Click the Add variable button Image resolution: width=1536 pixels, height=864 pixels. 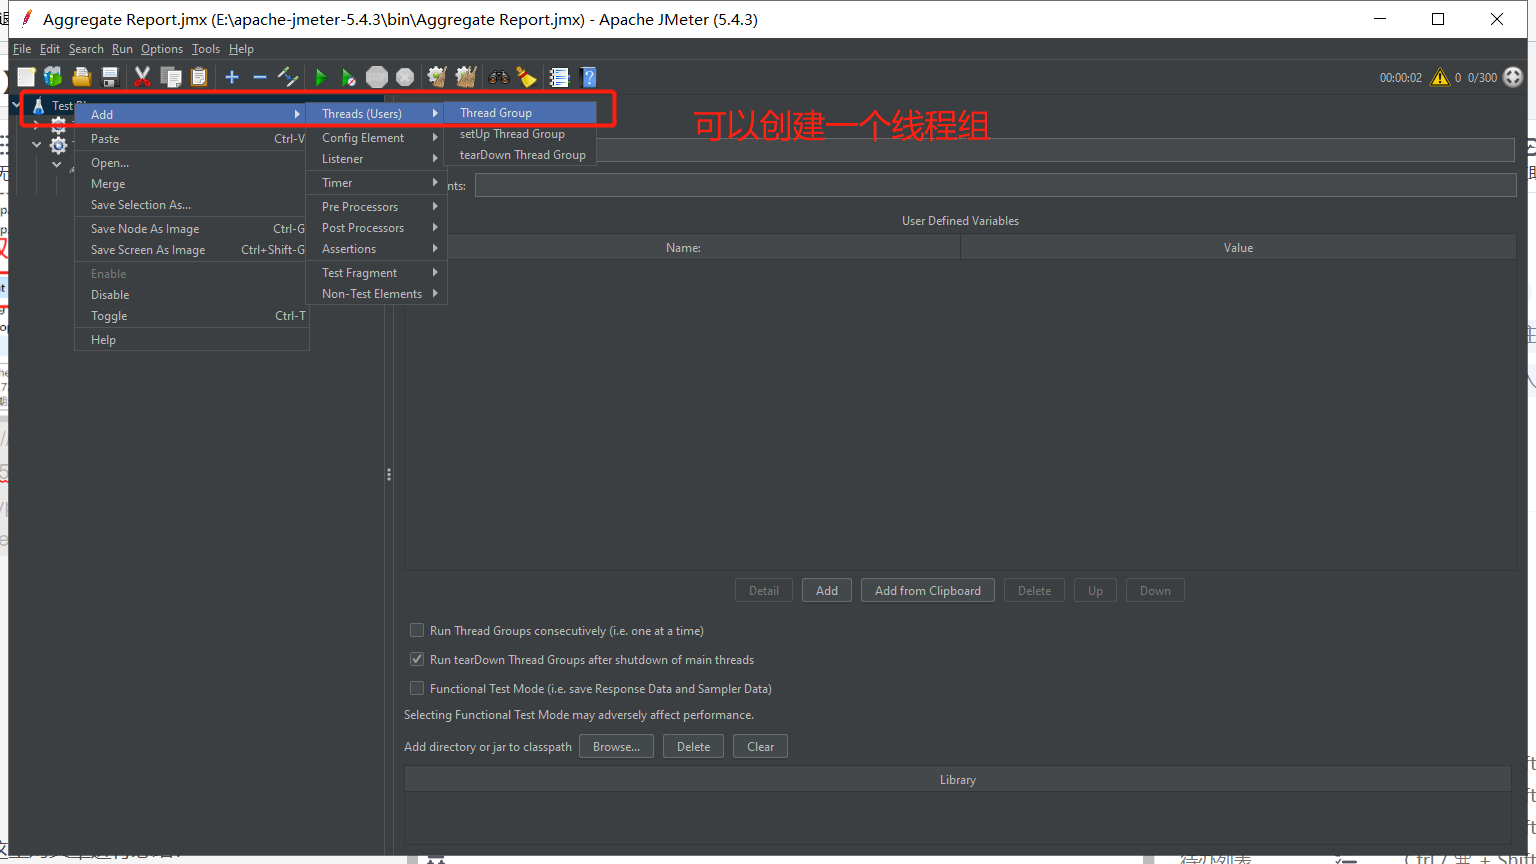tap(827, 590)
